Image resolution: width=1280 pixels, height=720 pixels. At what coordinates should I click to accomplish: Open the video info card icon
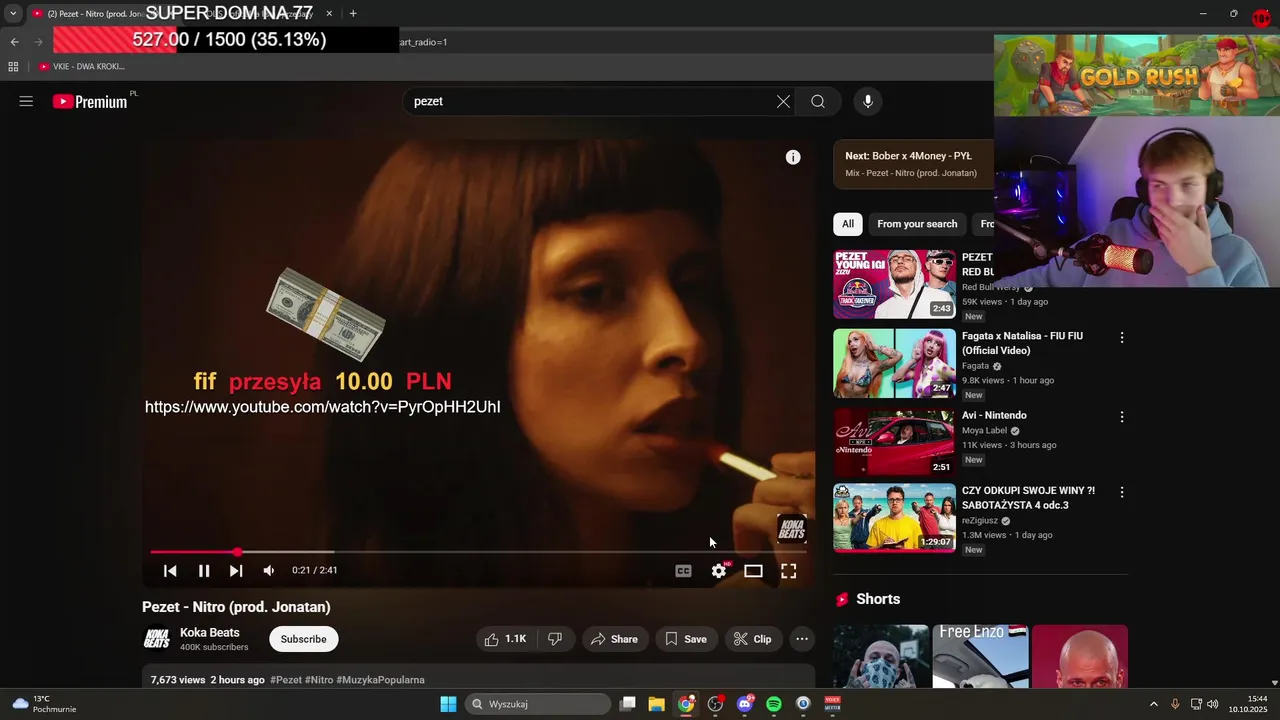(793, 157)
